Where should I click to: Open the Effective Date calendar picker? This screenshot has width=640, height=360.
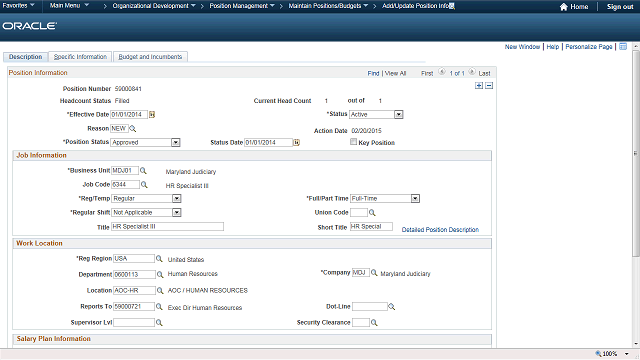pyautogui.click(x=152, y=115)
